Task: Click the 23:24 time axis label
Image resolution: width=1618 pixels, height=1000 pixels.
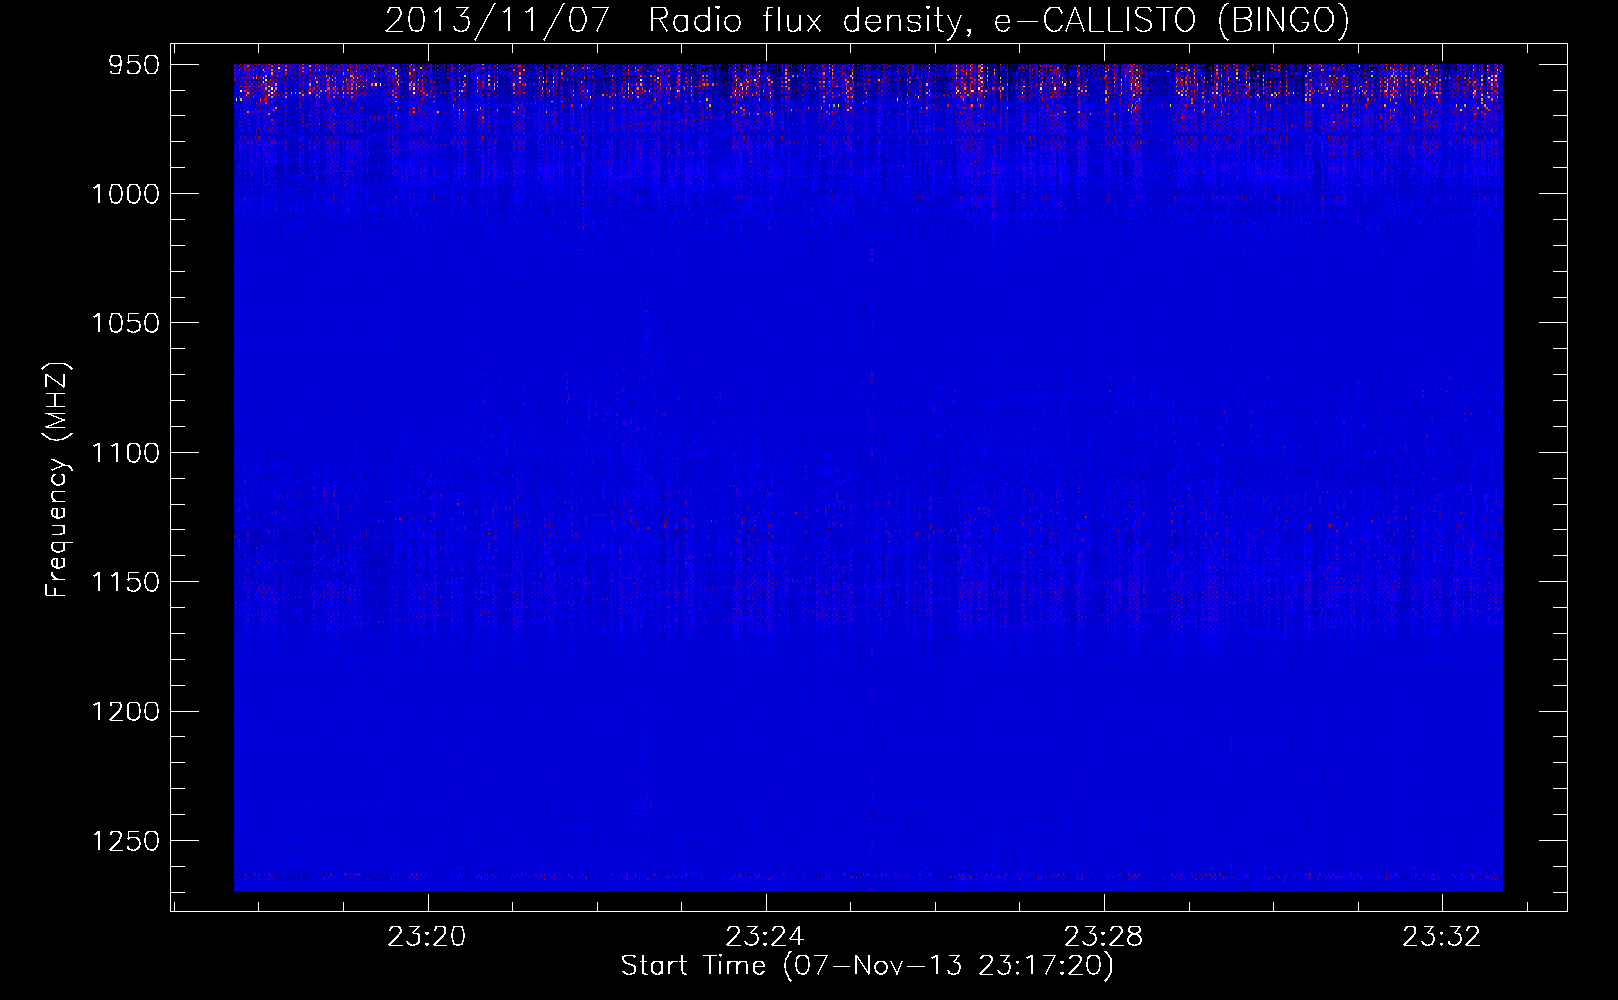Action: (765, 937)
